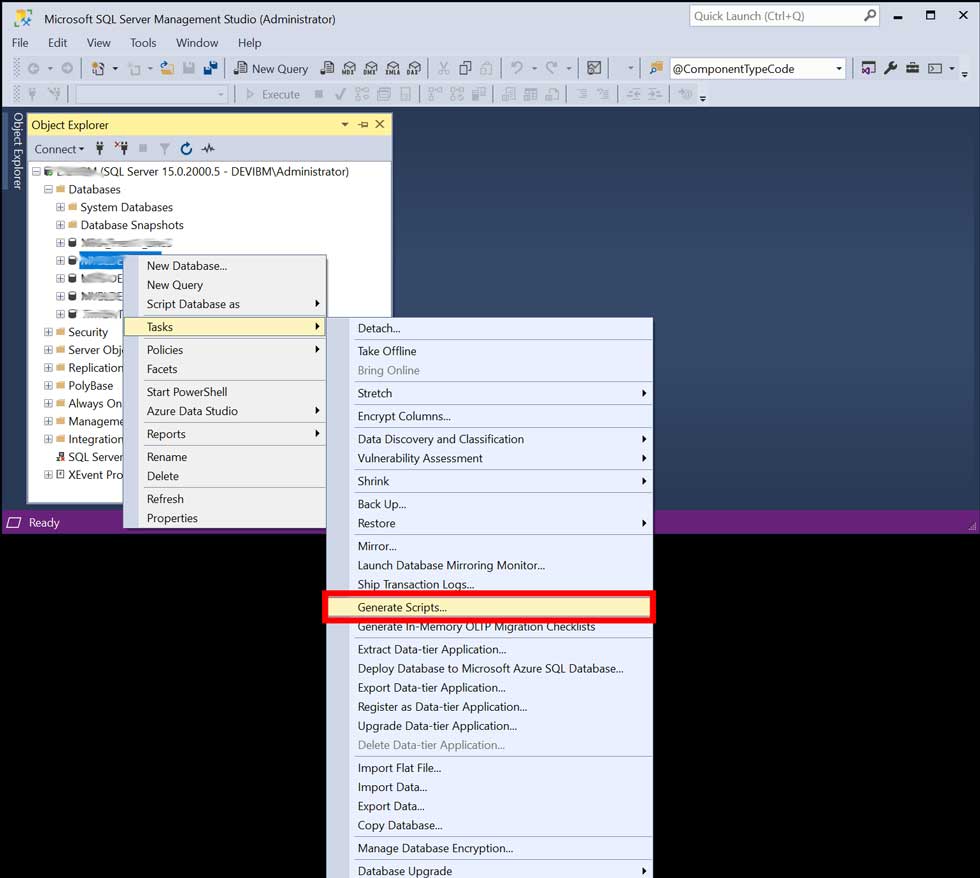Click the XMLA query icon
980x878 pixels.
click(392, 69)
